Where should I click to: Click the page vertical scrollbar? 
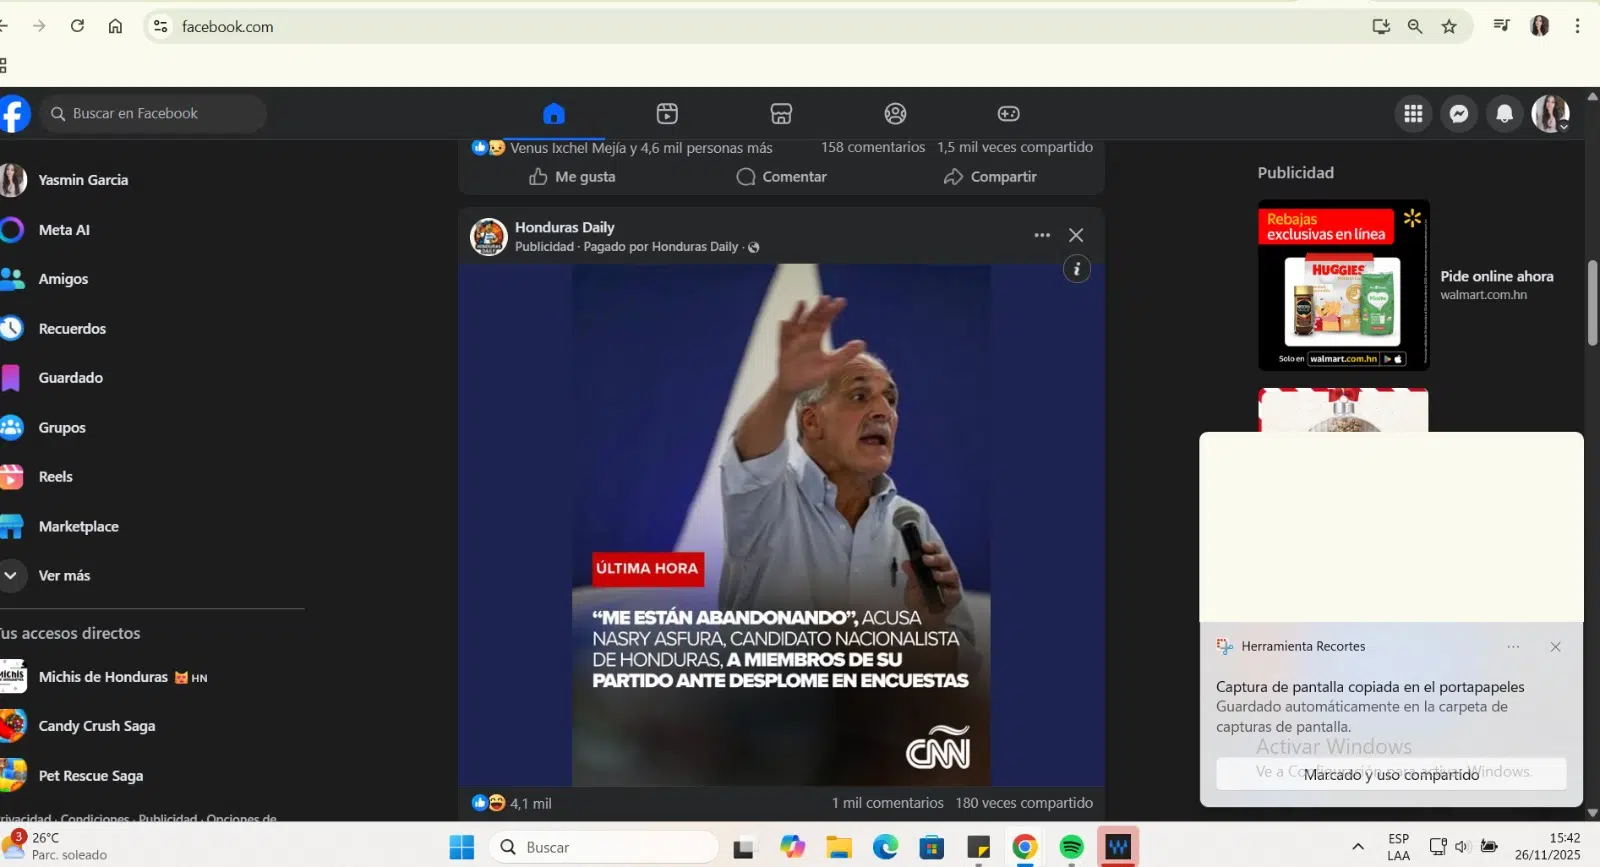(x=1592, y=302)
